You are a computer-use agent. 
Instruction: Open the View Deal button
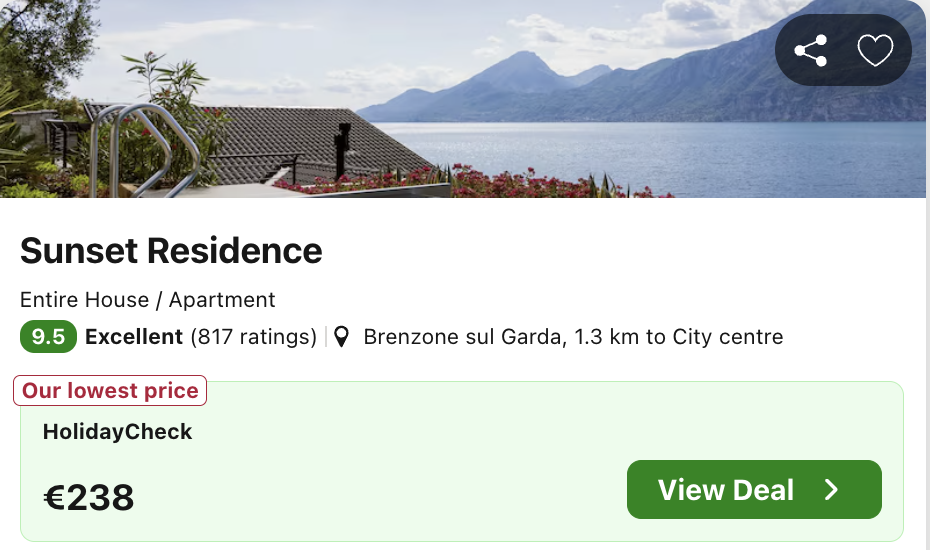754,489
